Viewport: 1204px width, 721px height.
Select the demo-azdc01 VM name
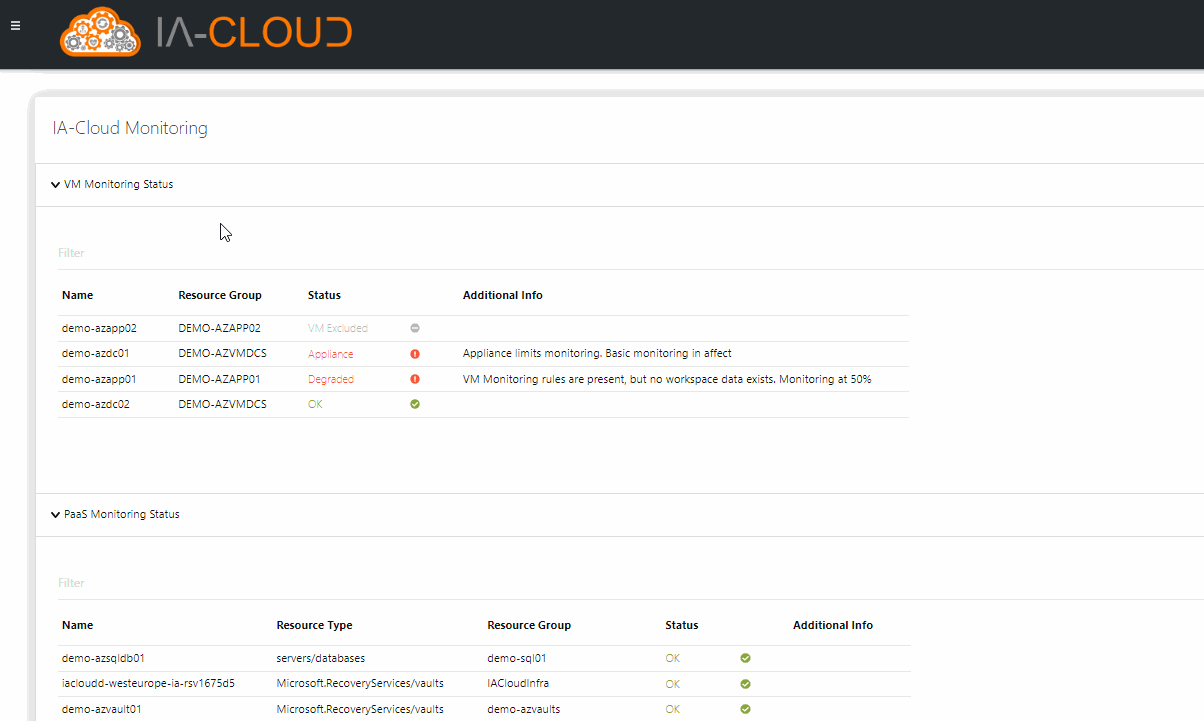coord(96,354)
